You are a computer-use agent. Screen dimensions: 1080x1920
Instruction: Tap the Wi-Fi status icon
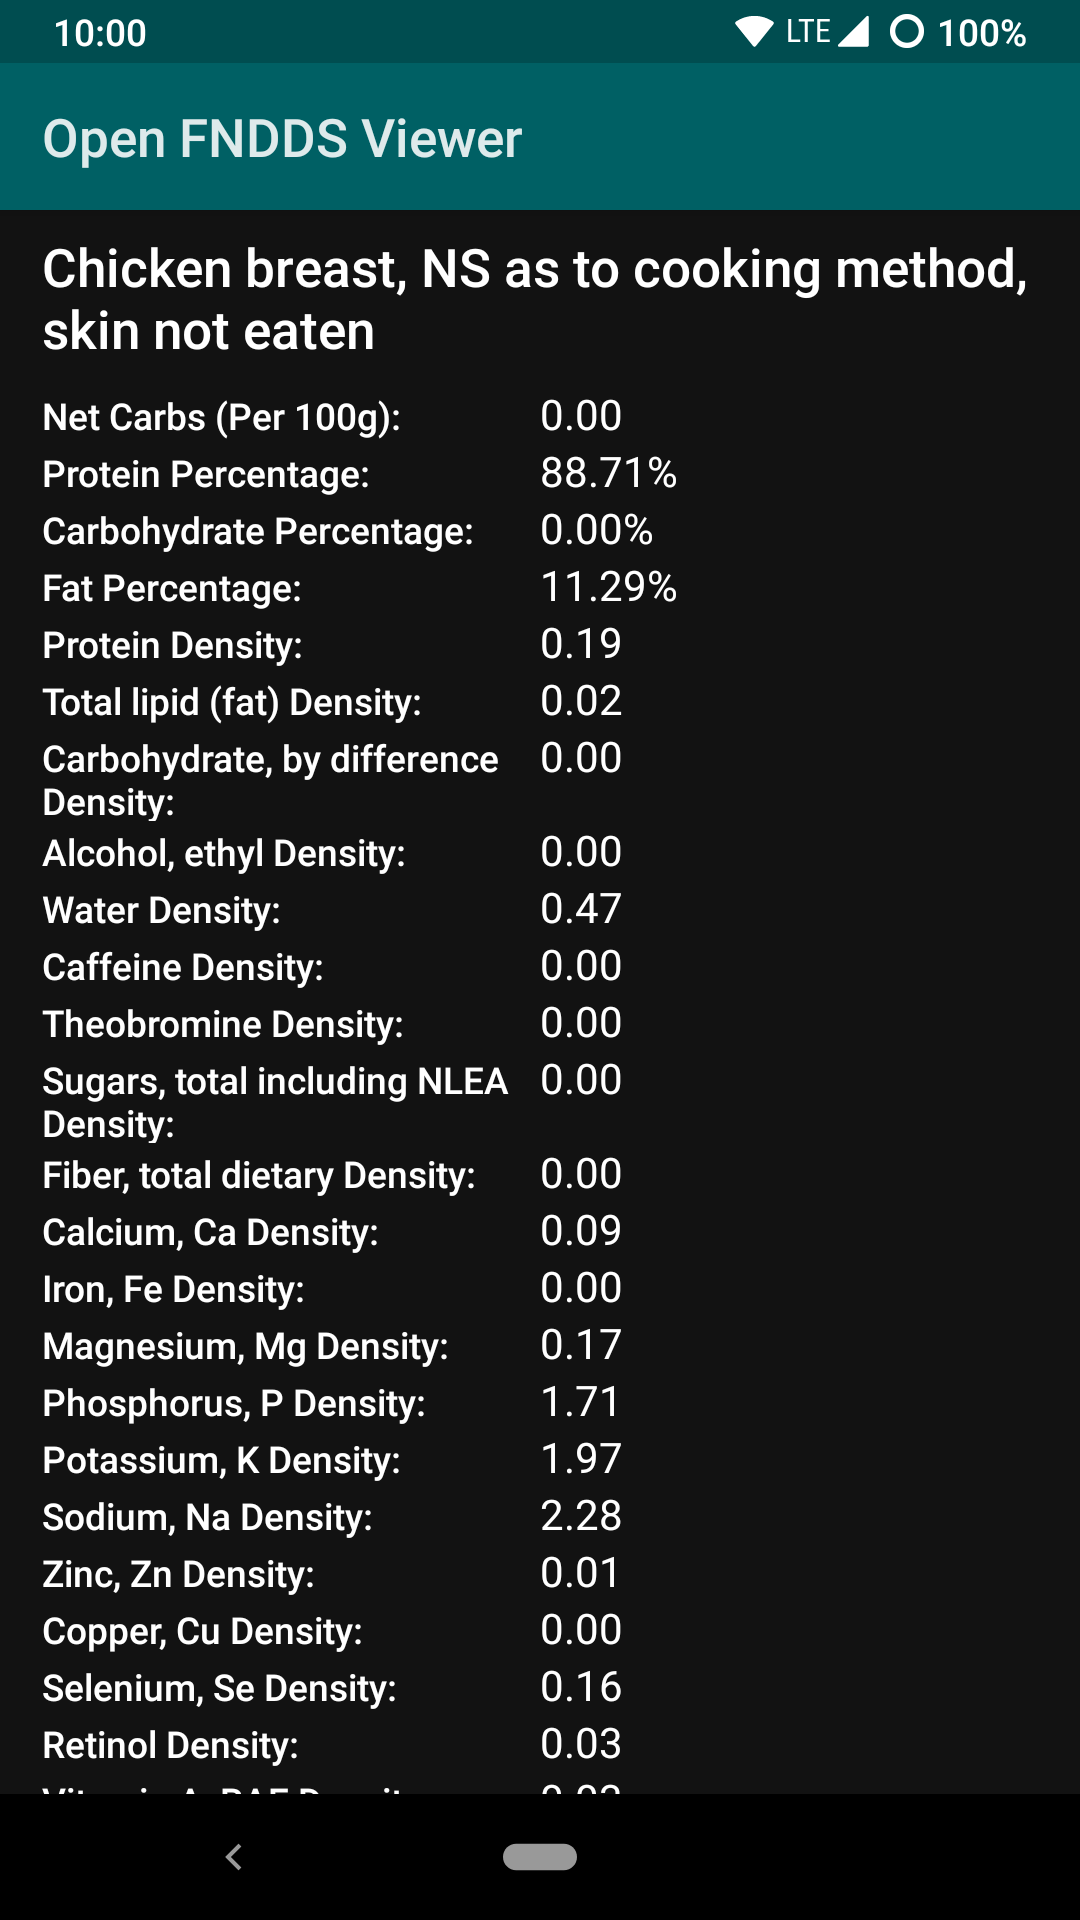tap(754, 32)
